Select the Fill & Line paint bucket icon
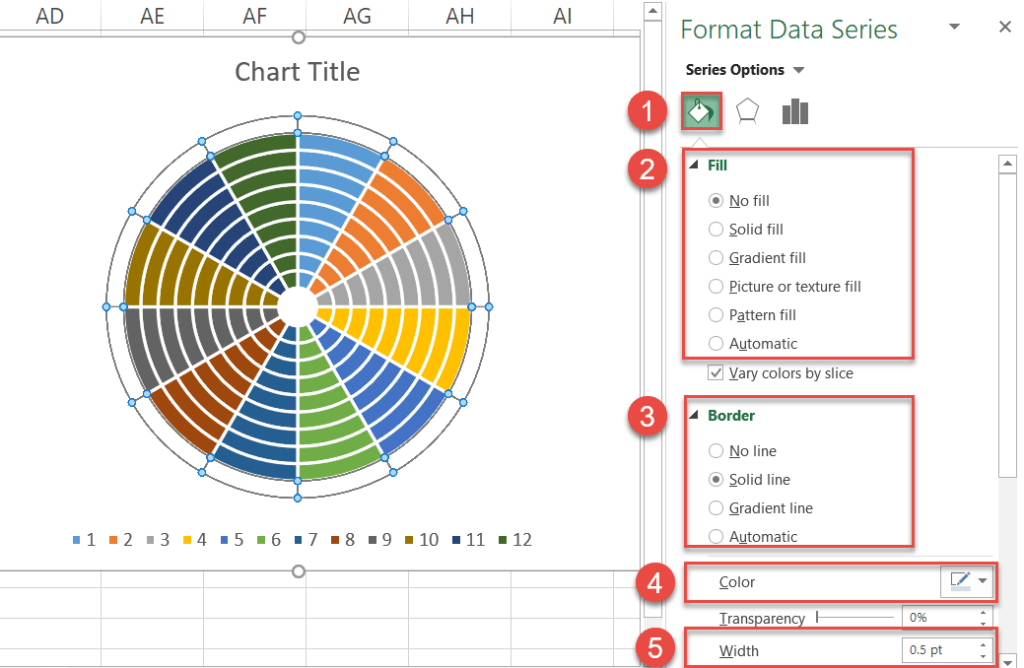This screenshot has width=1024, height=668. pyautogui.click(x=700, y=111)
